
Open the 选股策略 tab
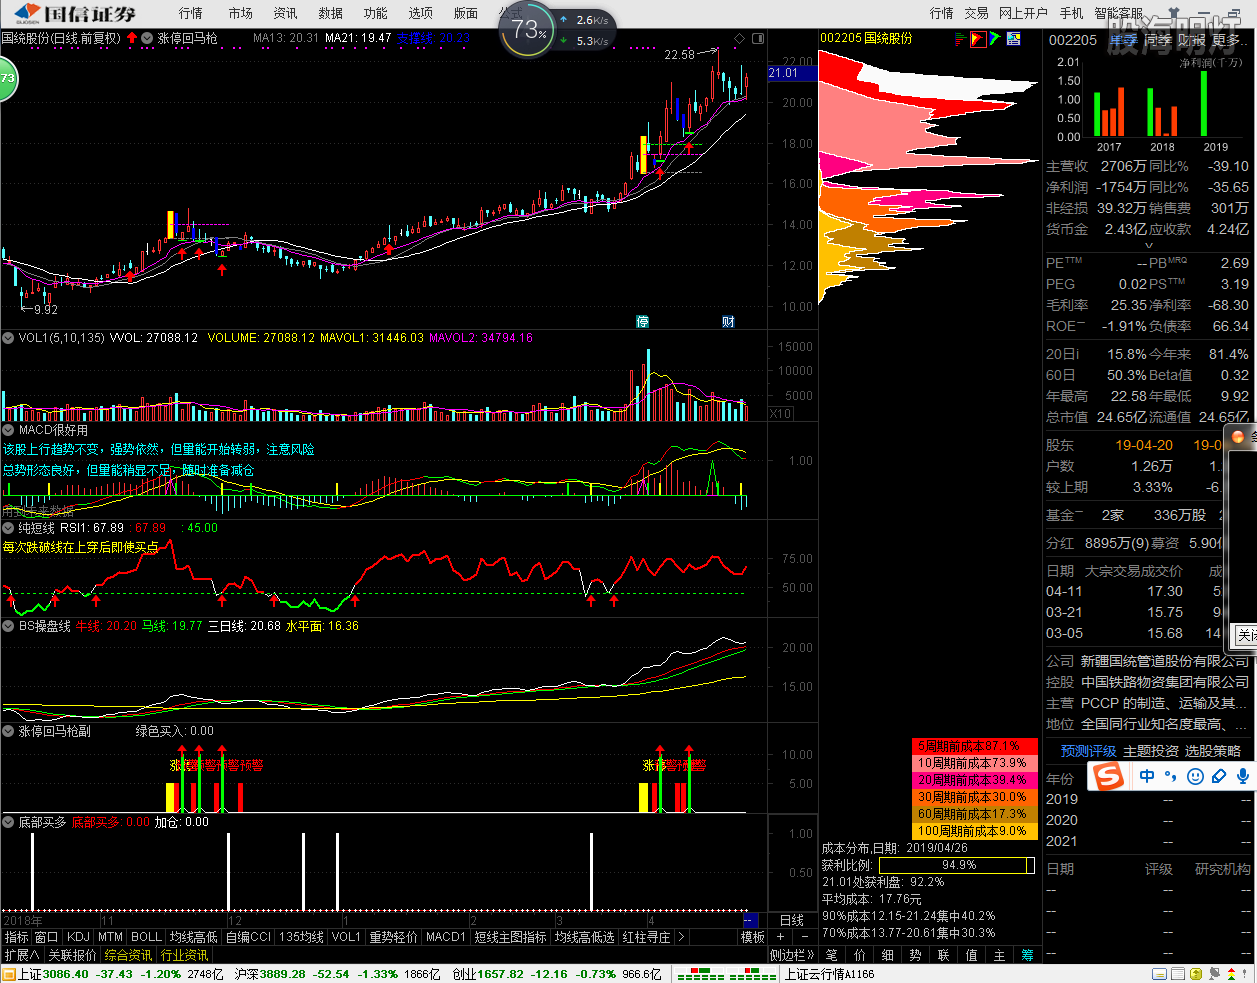tap(1213, 751)
